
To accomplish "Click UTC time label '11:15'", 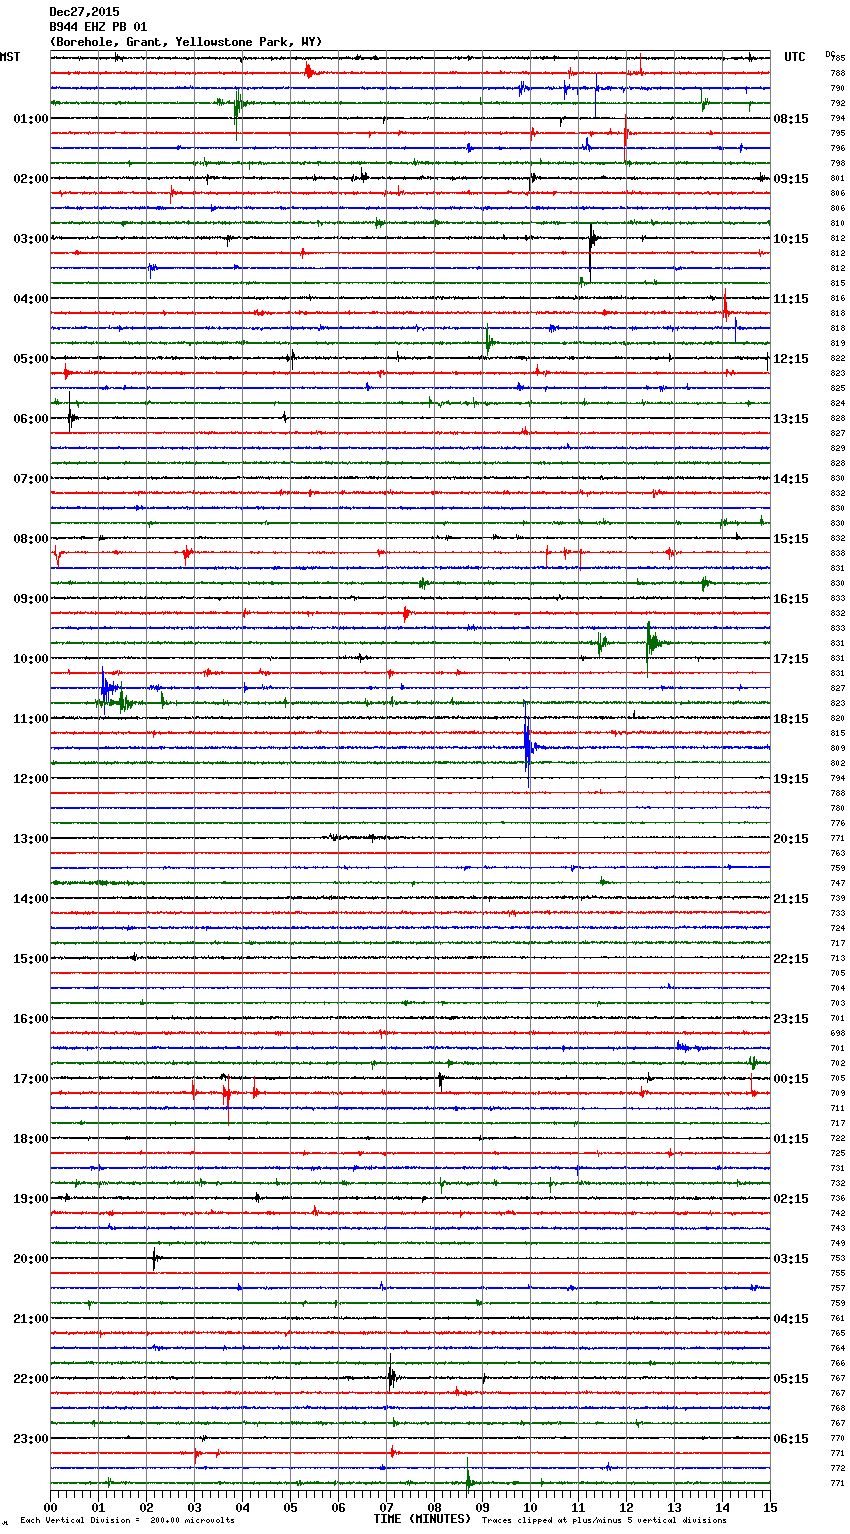I will pos(791,299).
